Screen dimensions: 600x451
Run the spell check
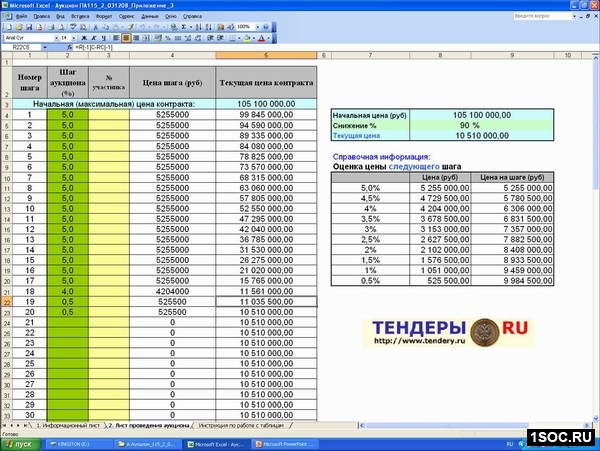[x=73, y=27]
